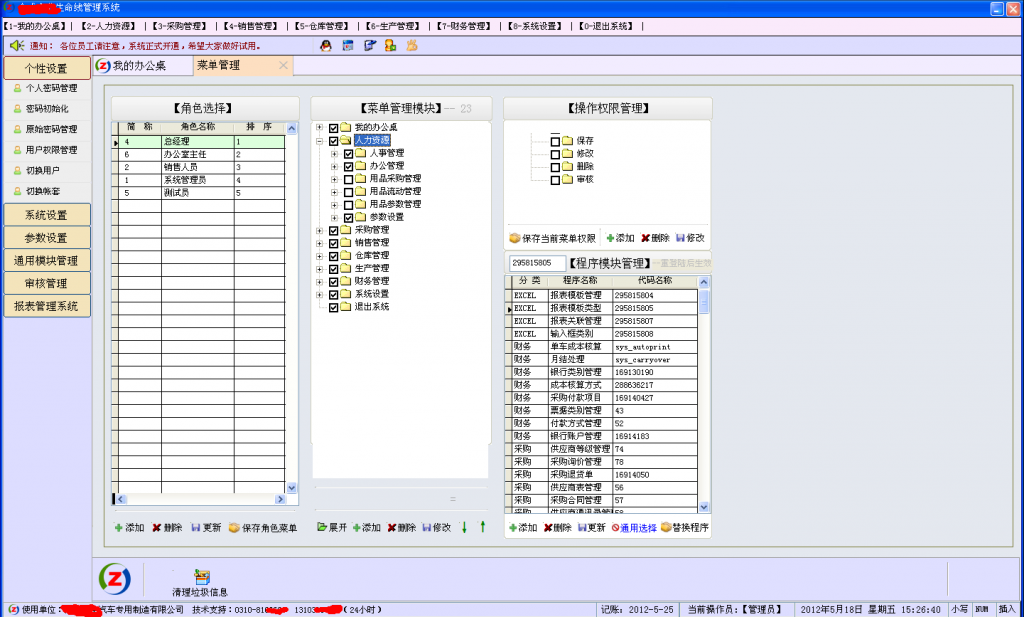
Task: Toggle the 人力资源 menu checkbox
Action: [332, 141]
